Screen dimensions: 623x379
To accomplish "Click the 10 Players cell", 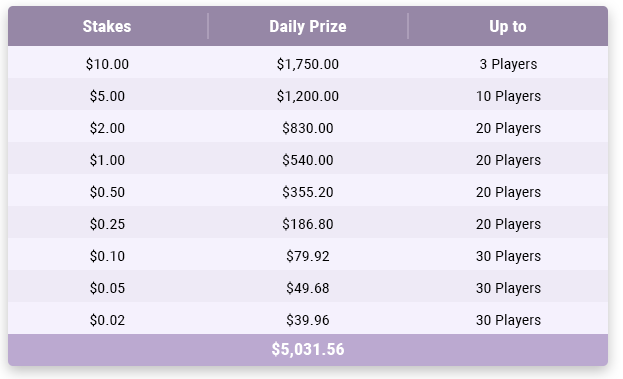I will coord(508,96).
